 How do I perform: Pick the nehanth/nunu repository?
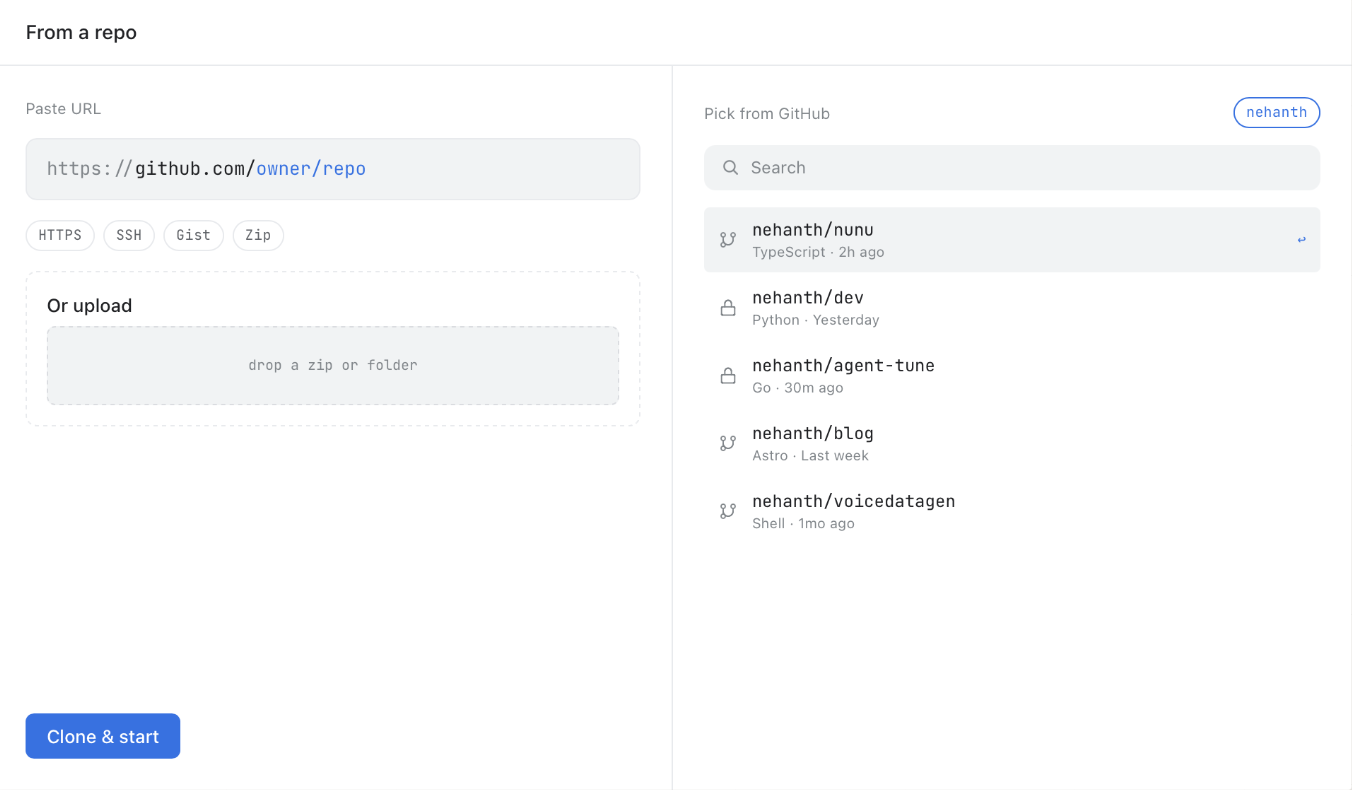(1012, 240)
